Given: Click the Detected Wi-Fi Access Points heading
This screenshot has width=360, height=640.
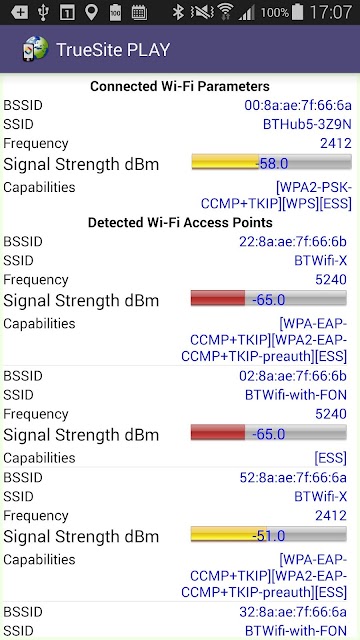Looking at the screenshot, I should [180, 222].
